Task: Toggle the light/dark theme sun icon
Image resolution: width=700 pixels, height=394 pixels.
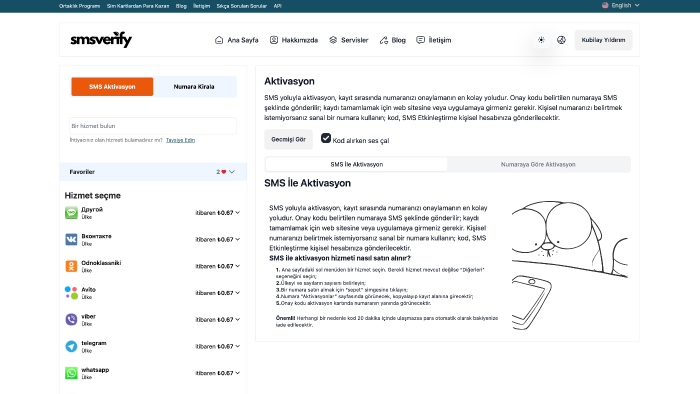Action: point(541,40)
